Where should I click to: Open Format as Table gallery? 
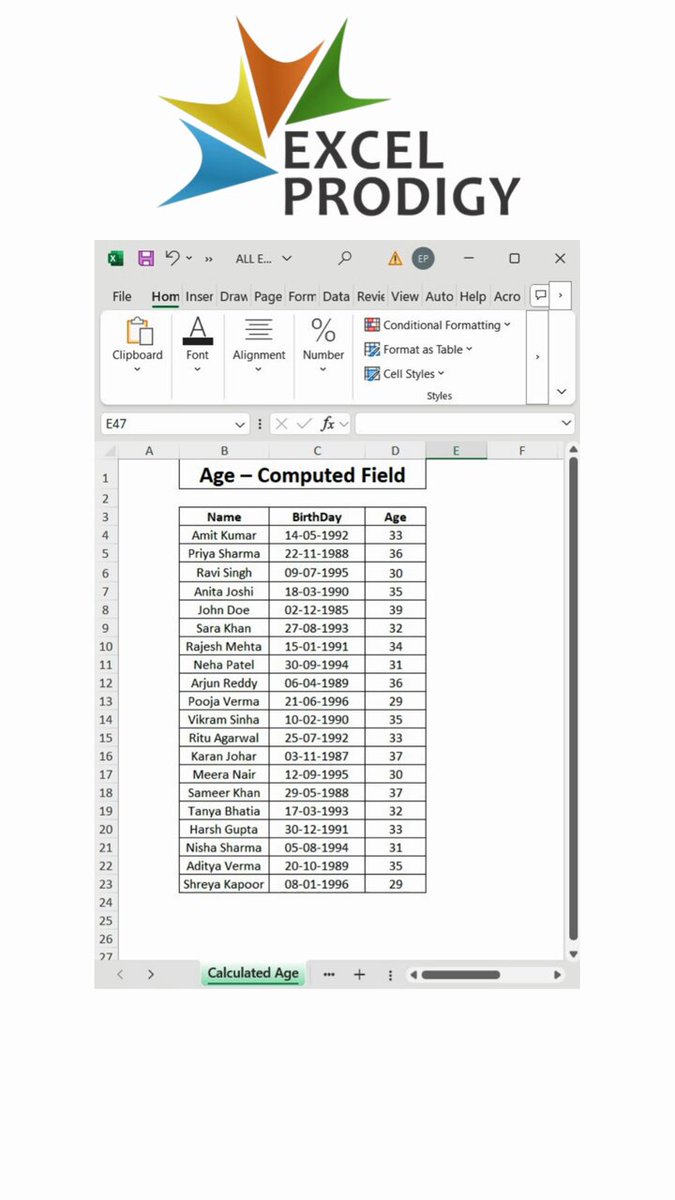418,349
